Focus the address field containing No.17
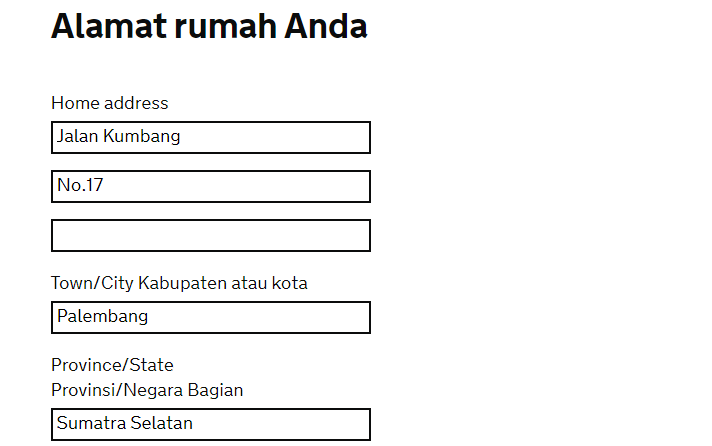 (x=210, y=186)
